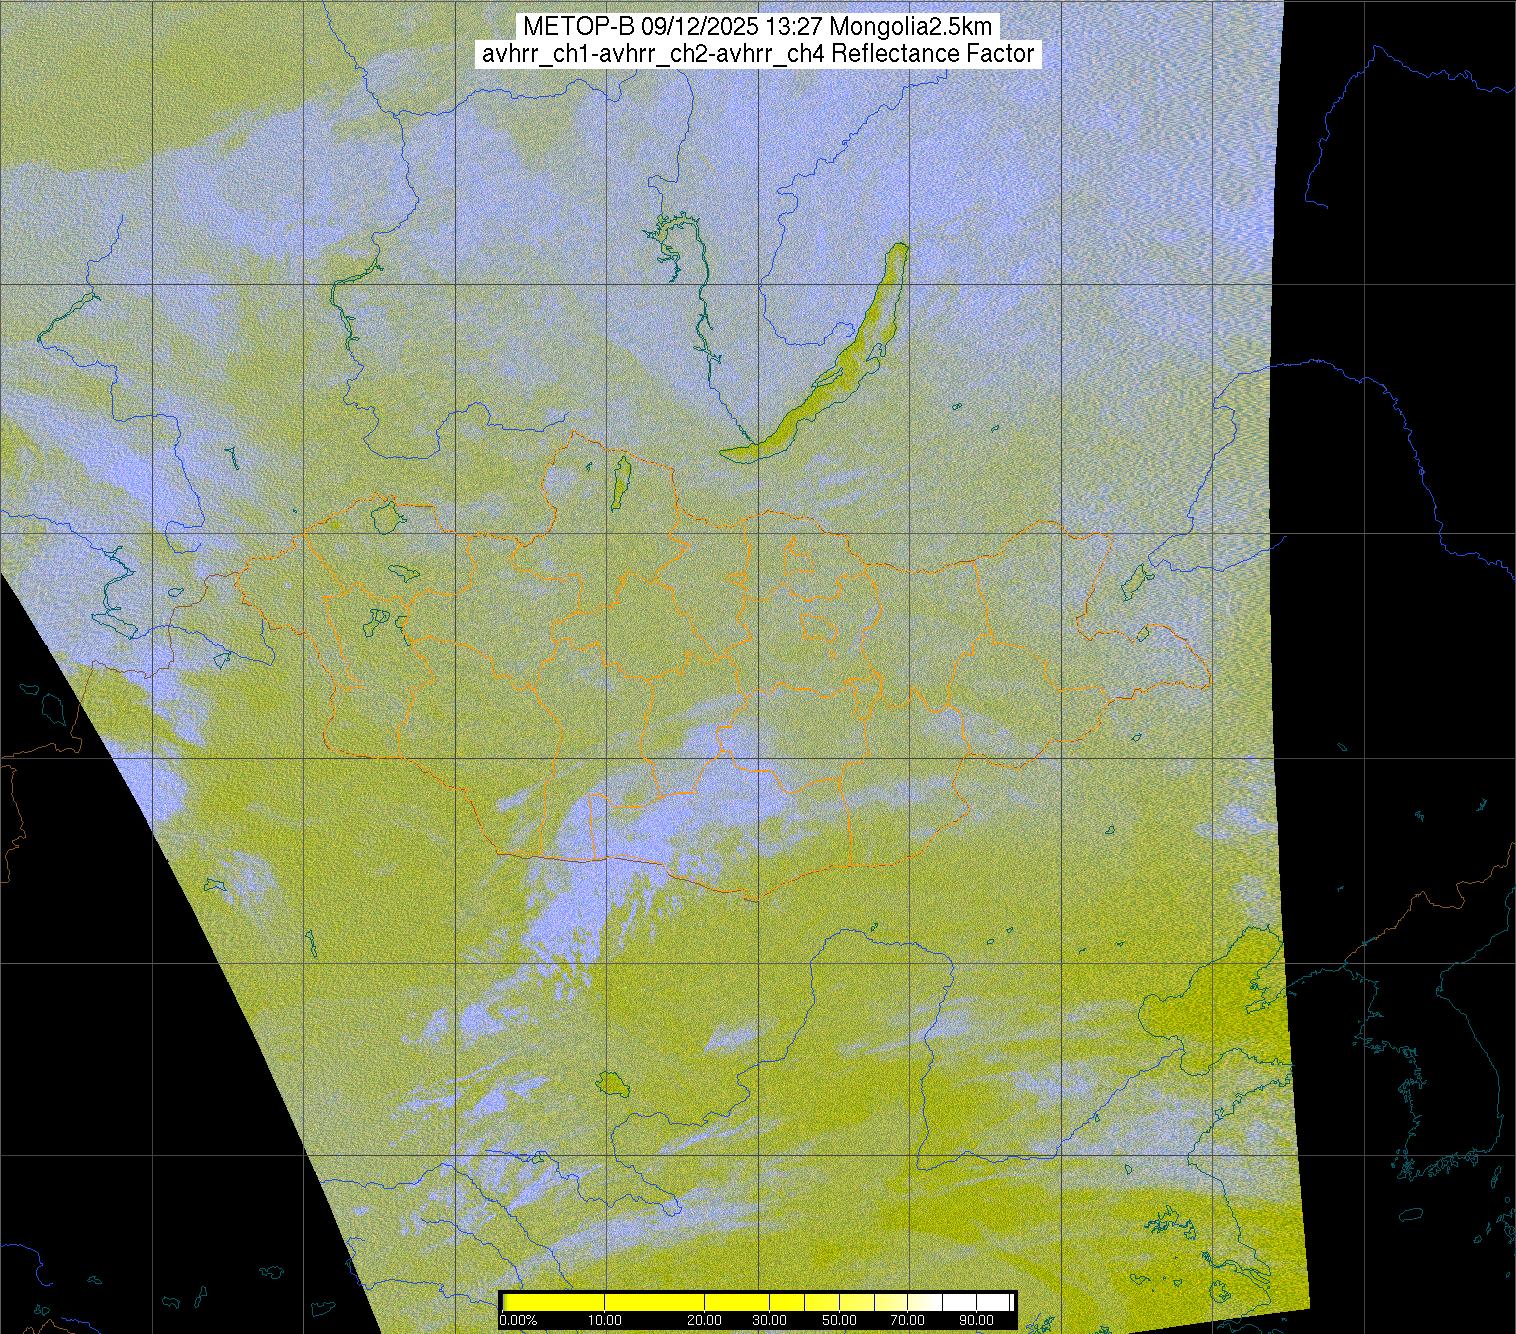Click the avhrr Reflectance Factor subtitle label

click(x=757, y=54)
